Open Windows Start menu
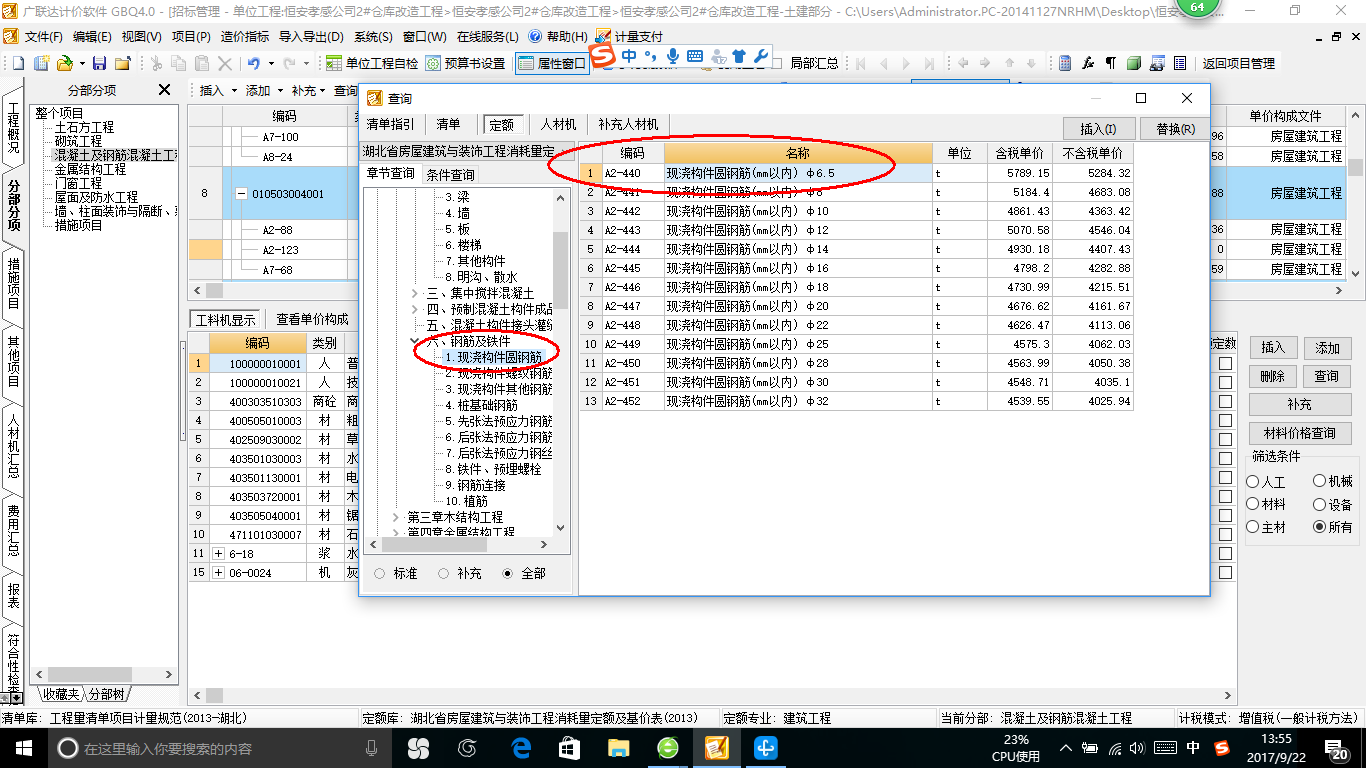The width and height of the screenshot is (1366, 768). coord(23,748)
